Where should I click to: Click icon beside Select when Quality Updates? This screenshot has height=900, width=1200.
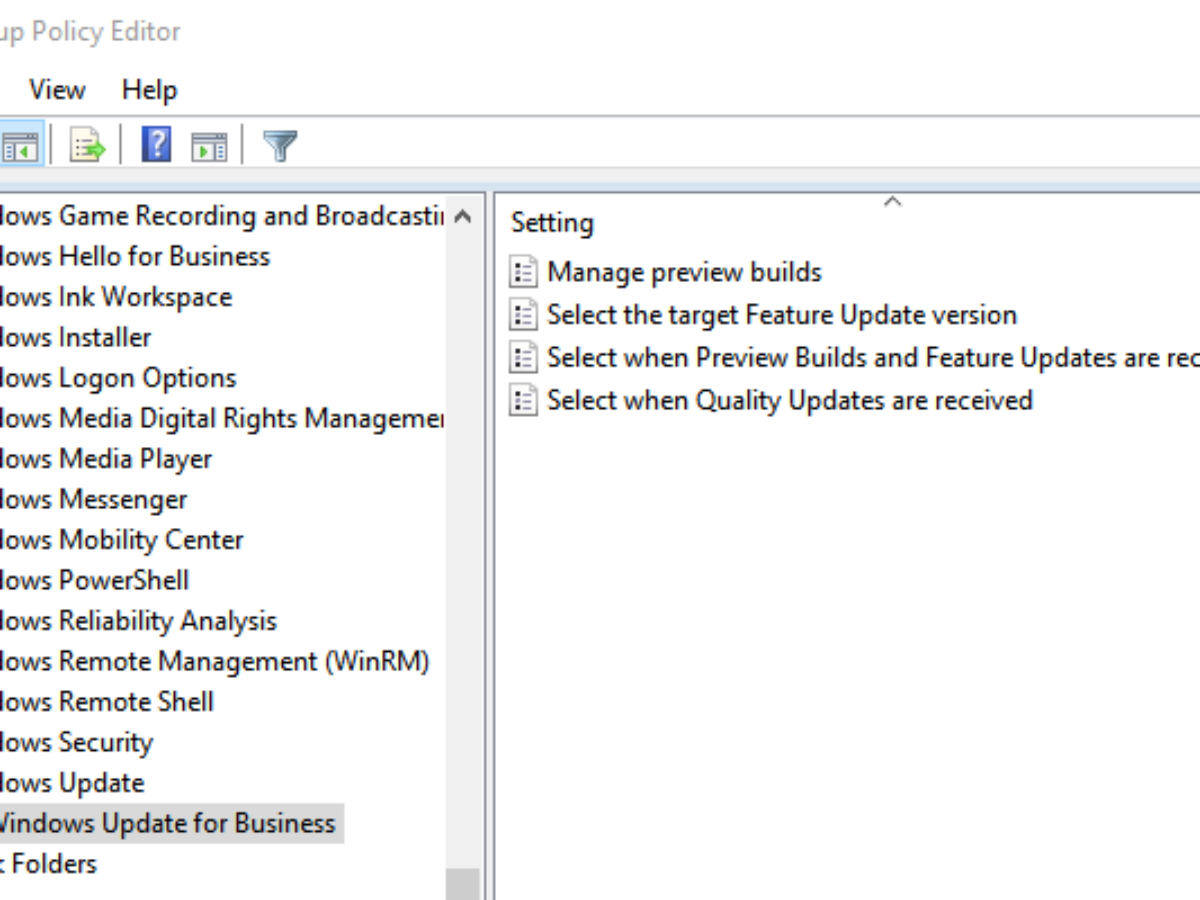point(523,400)
